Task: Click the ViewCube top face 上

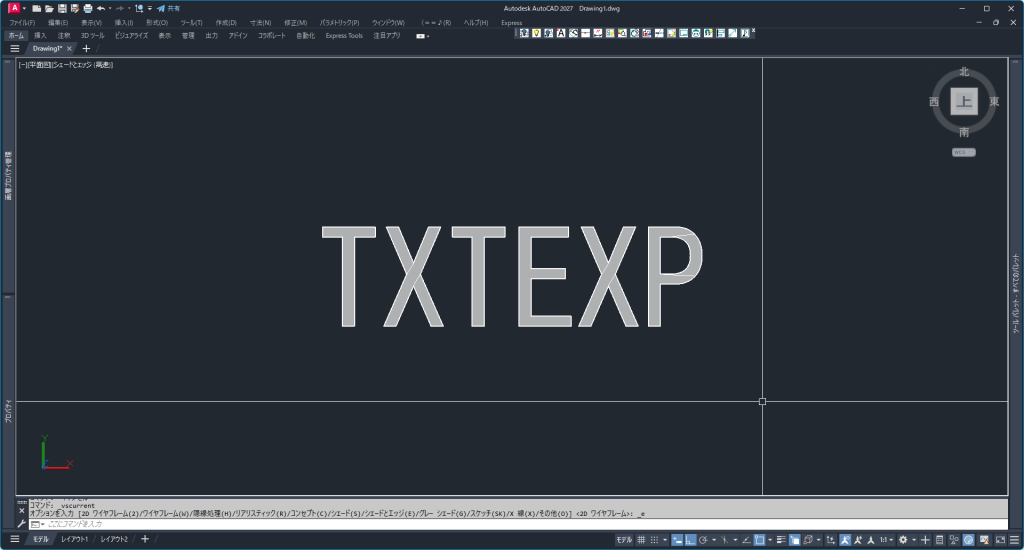Action: click(964, 101)
